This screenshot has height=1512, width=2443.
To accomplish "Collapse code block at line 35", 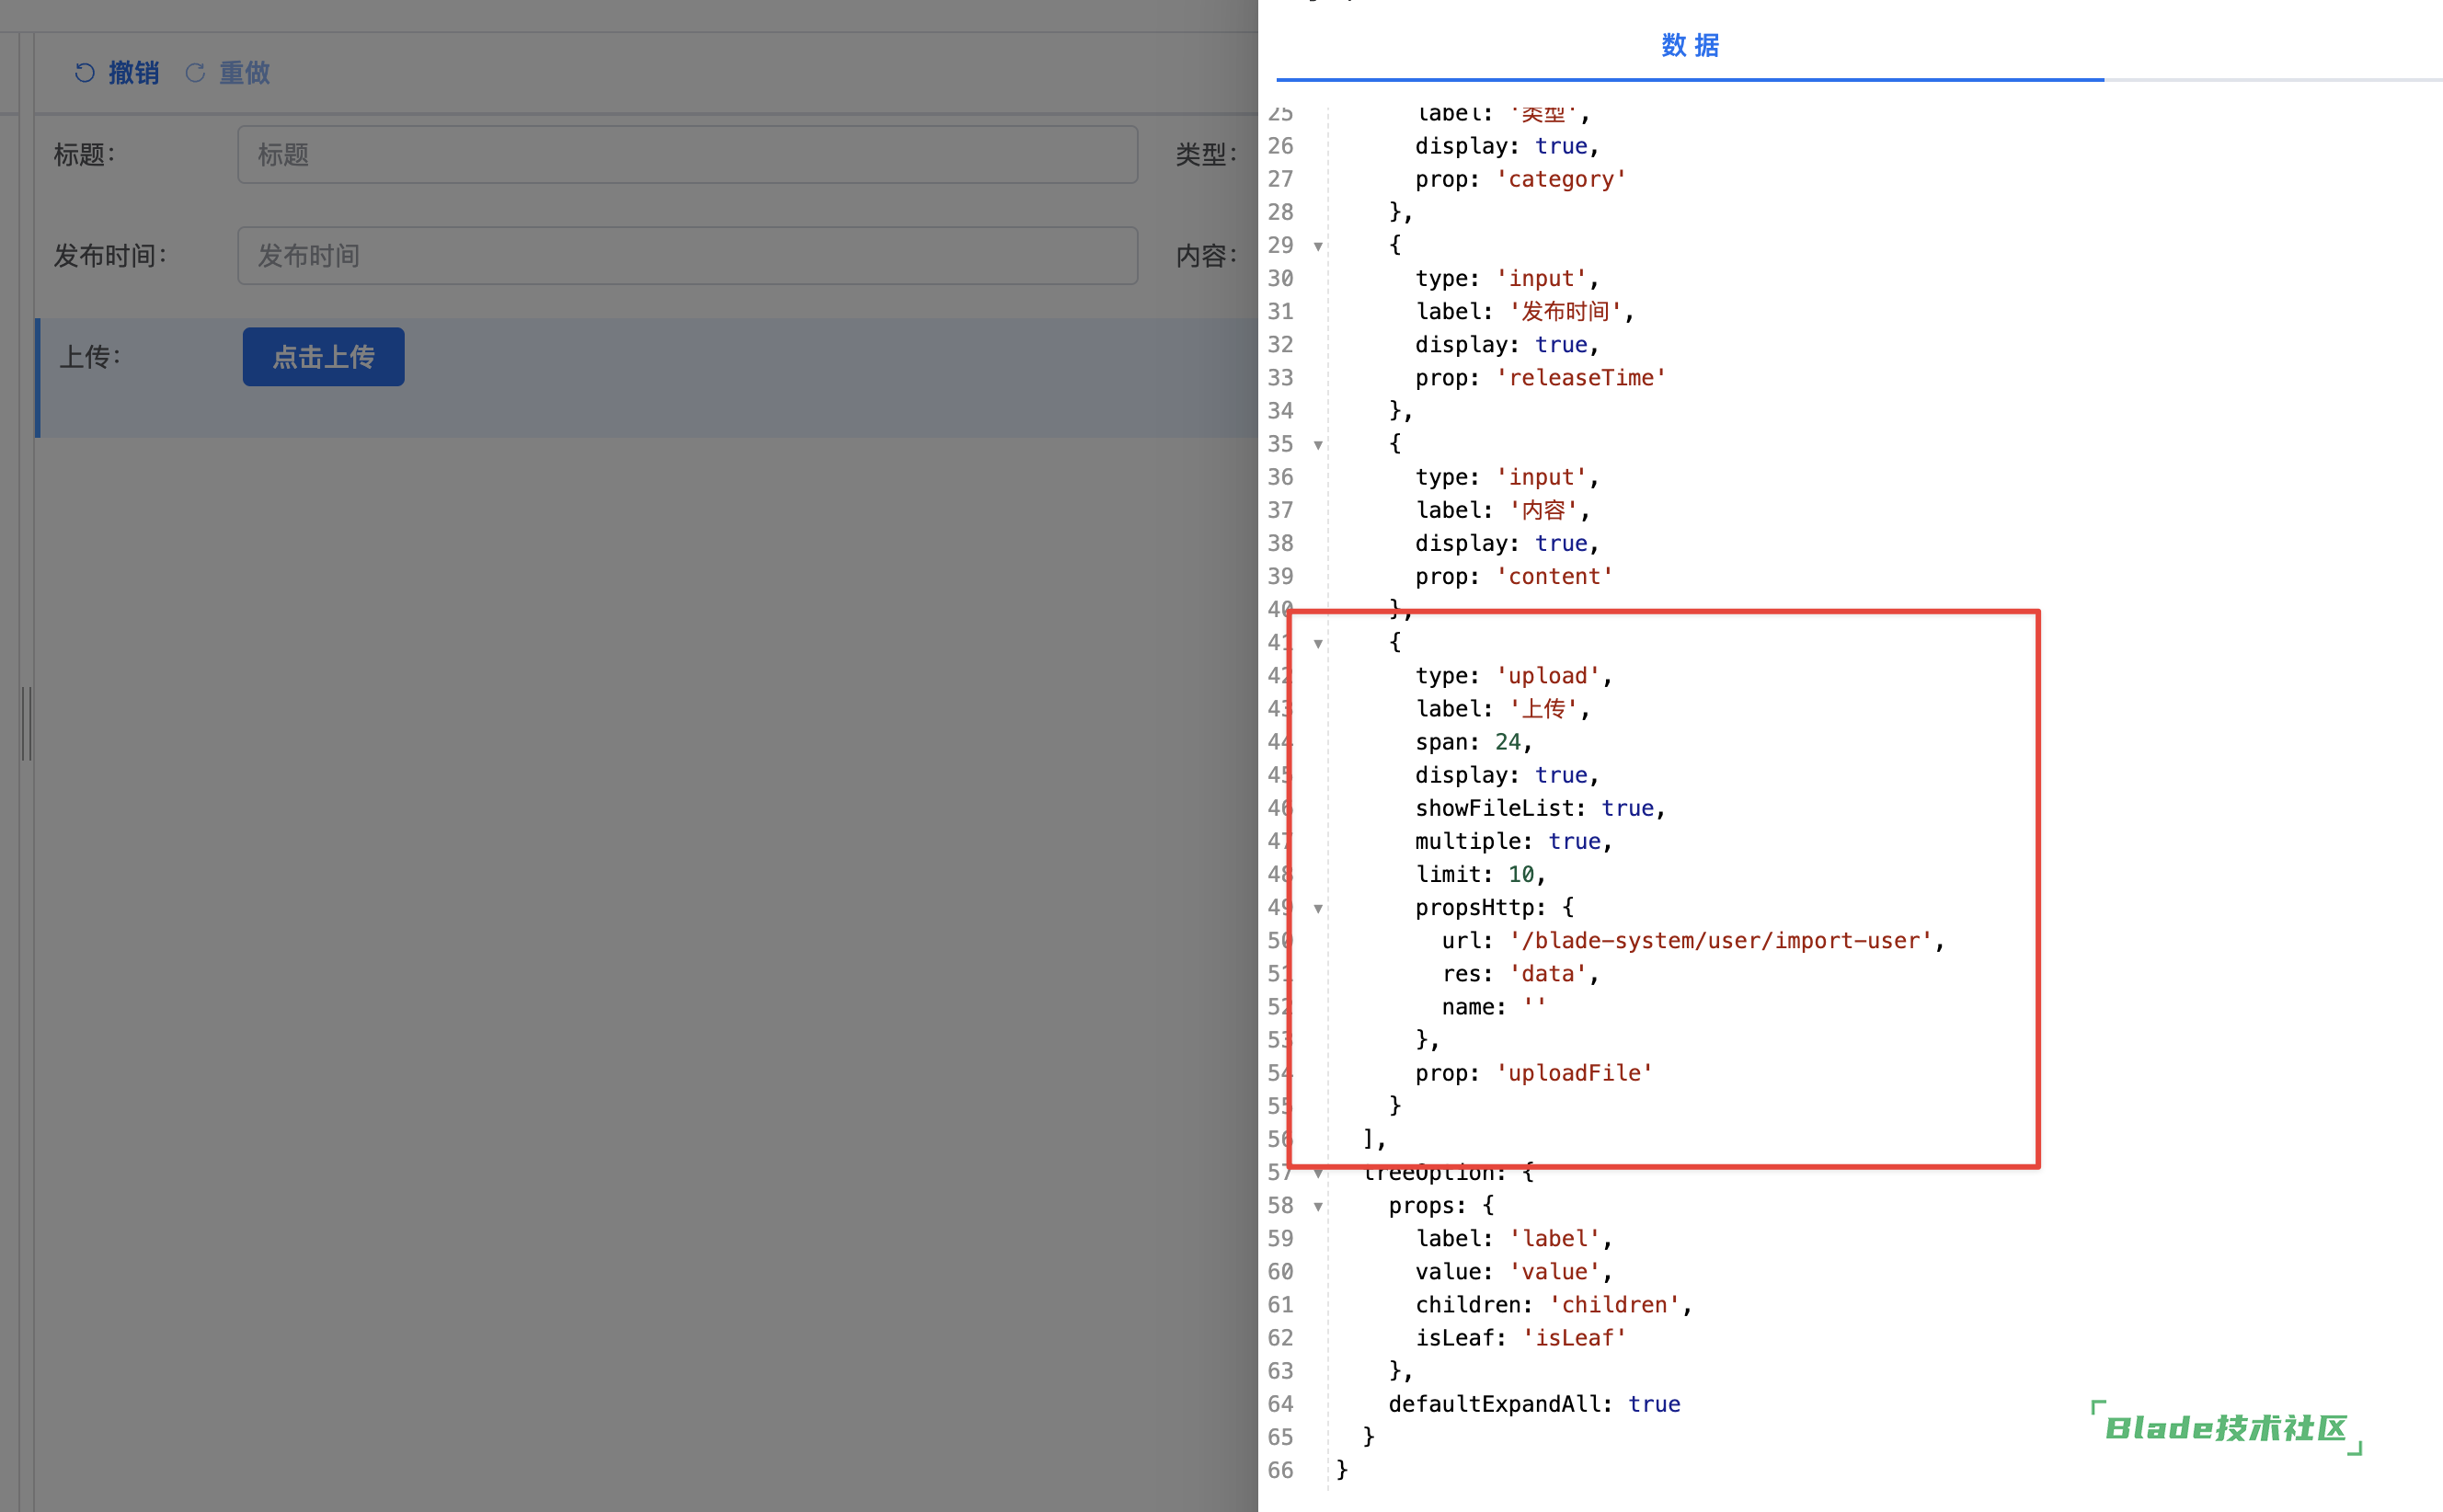I will pyautogui.click(x=1318, y=445).
